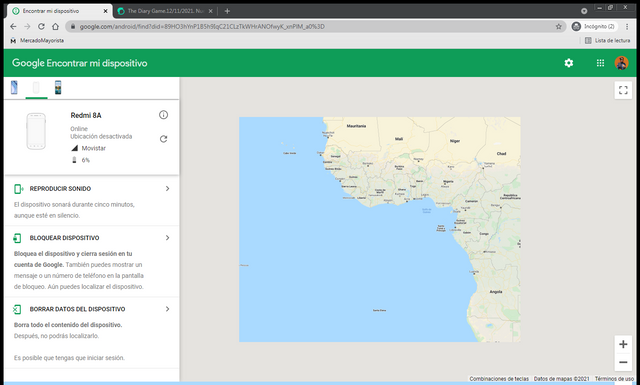This screenshot has width=640, height=385.
Task: Click the 'Ubicación desactivada' status text
Action: [101, 136]
